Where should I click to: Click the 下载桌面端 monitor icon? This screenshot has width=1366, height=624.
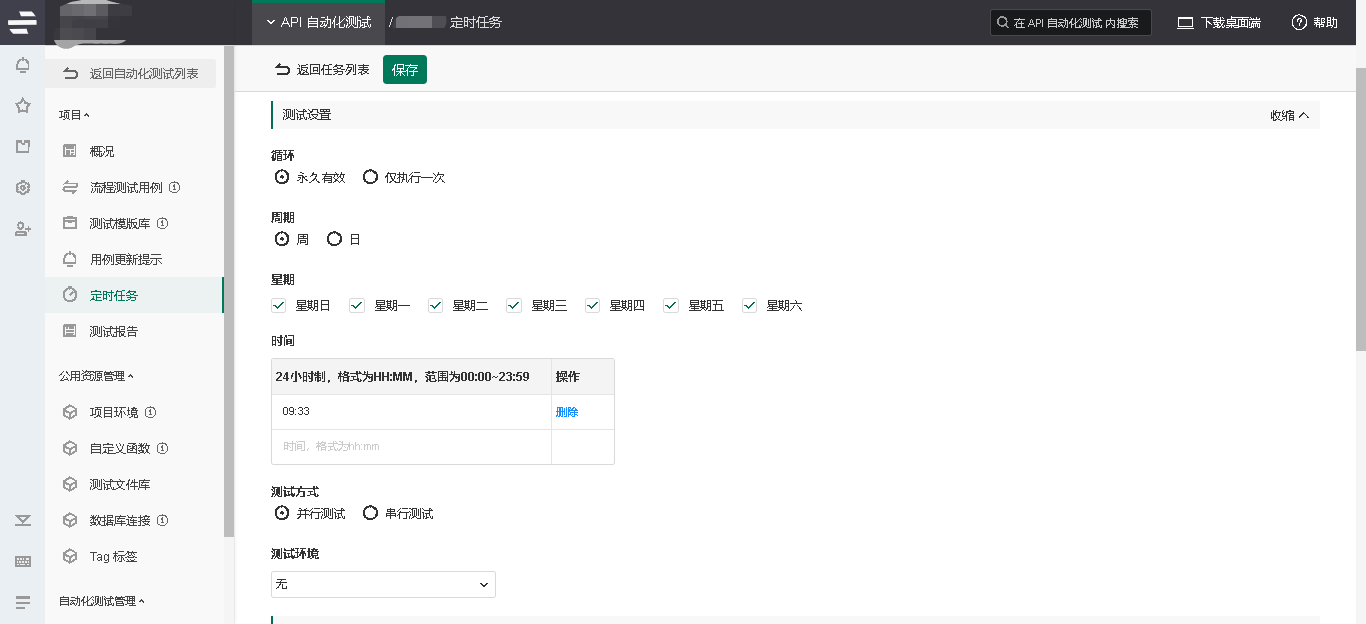pos(1185,22)
